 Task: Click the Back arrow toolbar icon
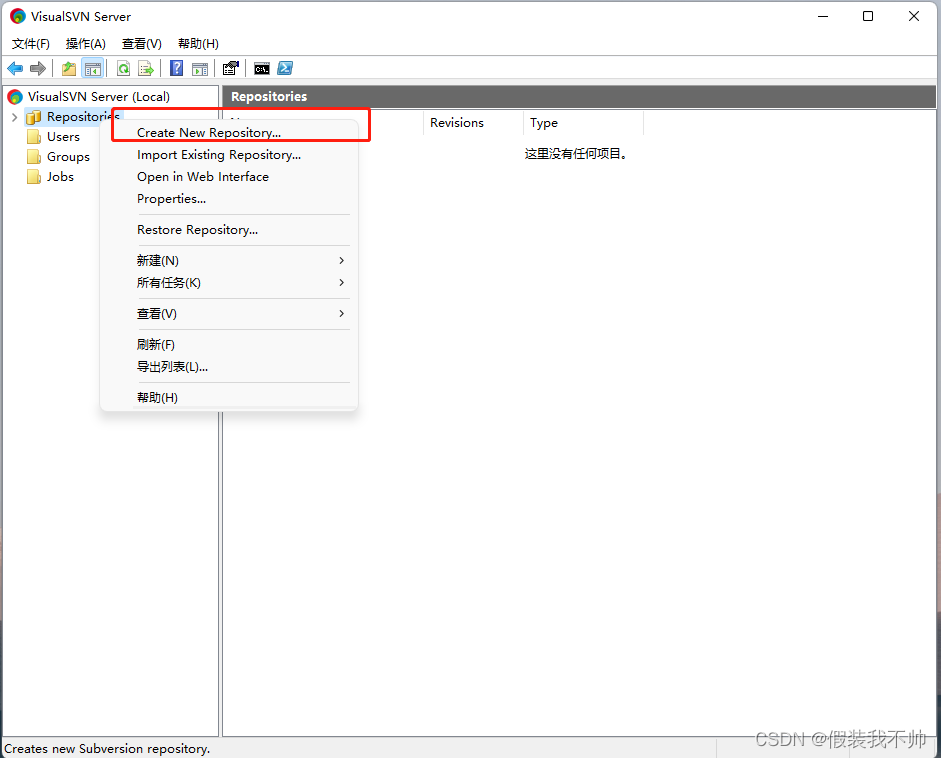pos(15,68)
